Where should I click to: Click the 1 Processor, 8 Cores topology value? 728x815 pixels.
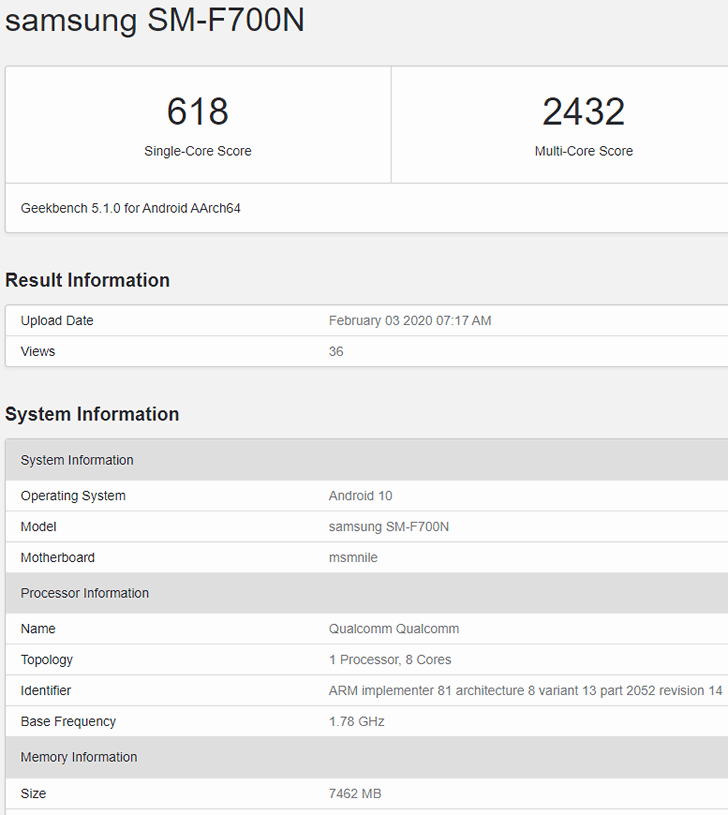tap(390, 660)
